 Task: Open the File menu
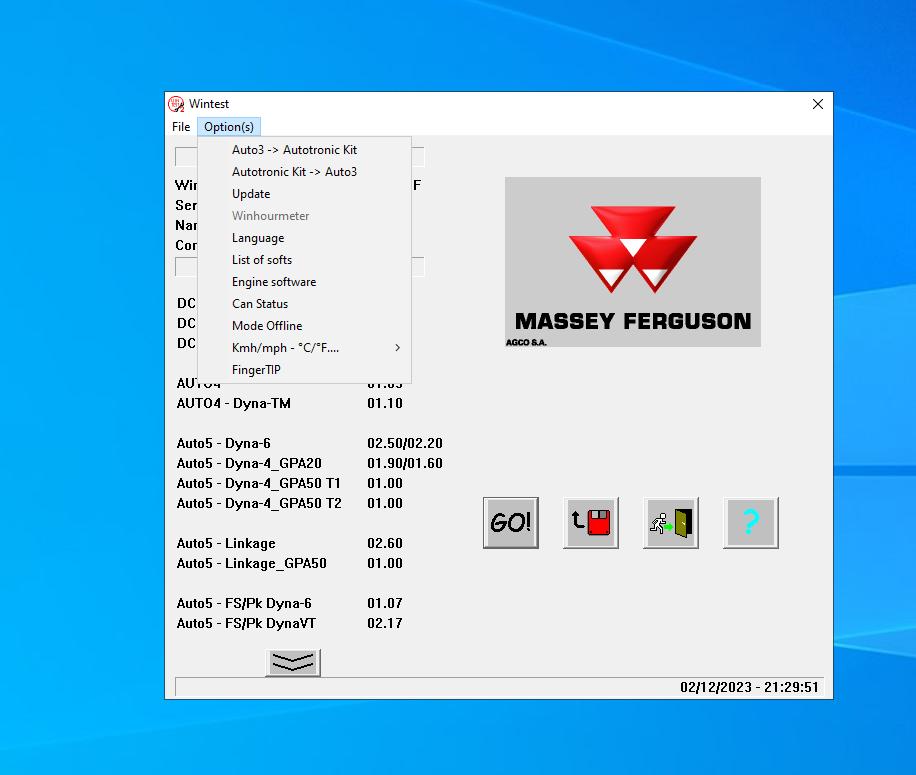[x=181, y=127]
